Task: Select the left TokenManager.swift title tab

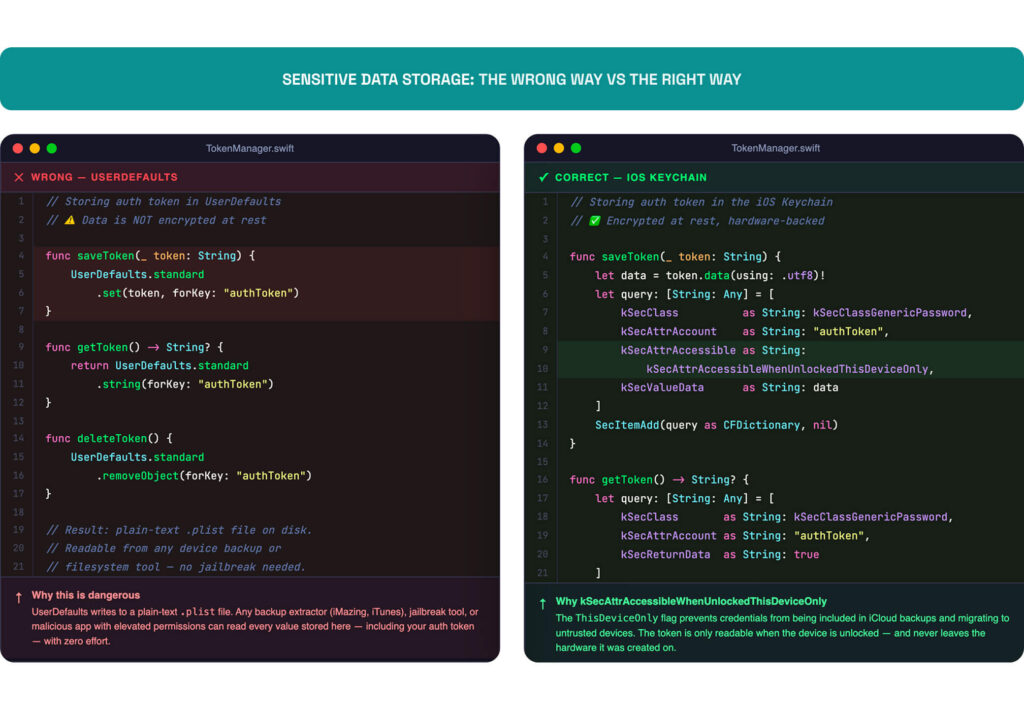Action: [250, 147]
